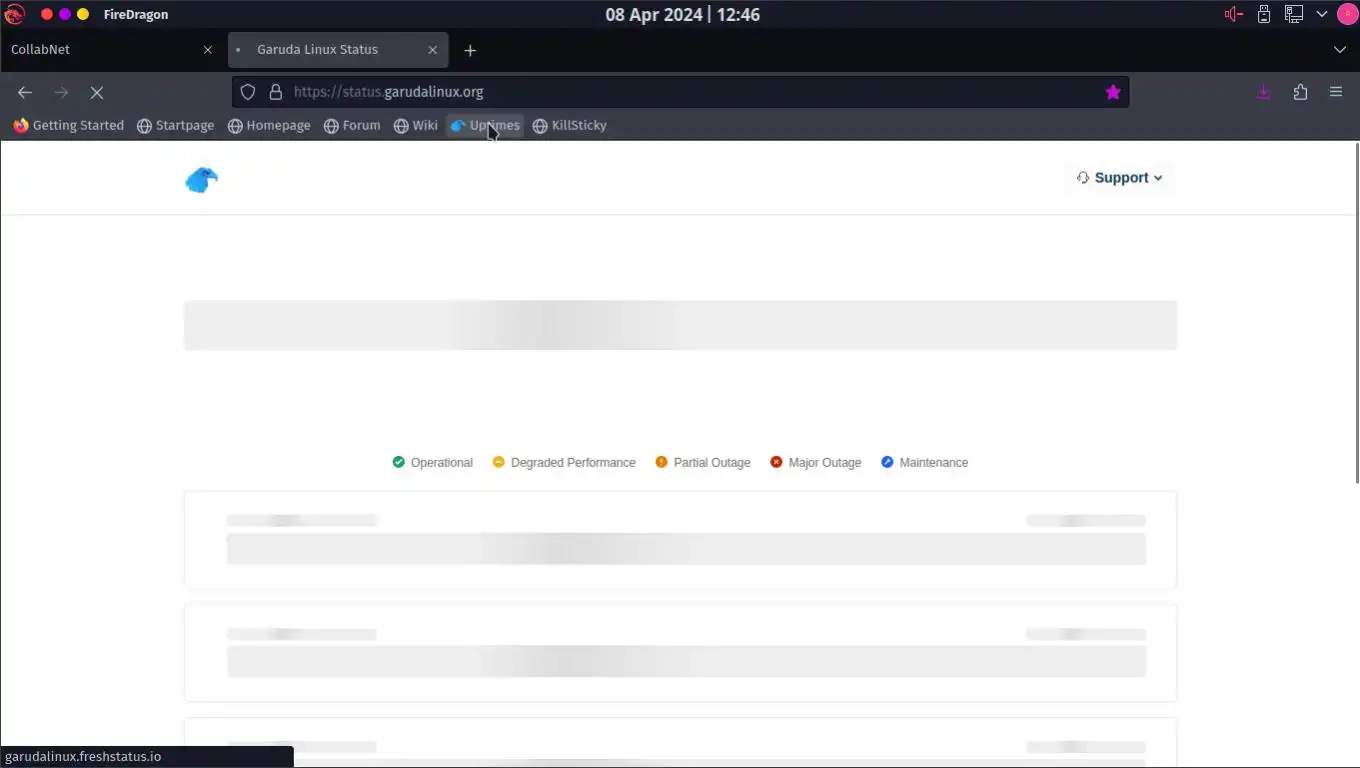Screen dimensions: 1360x768
Task: Expand the Support dropdown
Action: click(1120, 178)
